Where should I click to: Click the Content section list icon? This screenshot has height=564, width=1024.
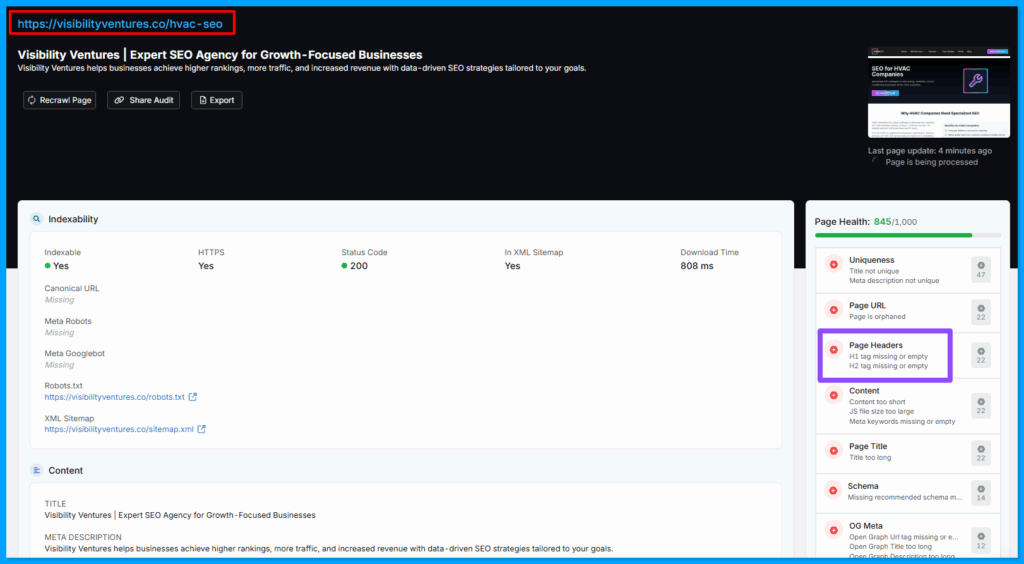(37, 471)
